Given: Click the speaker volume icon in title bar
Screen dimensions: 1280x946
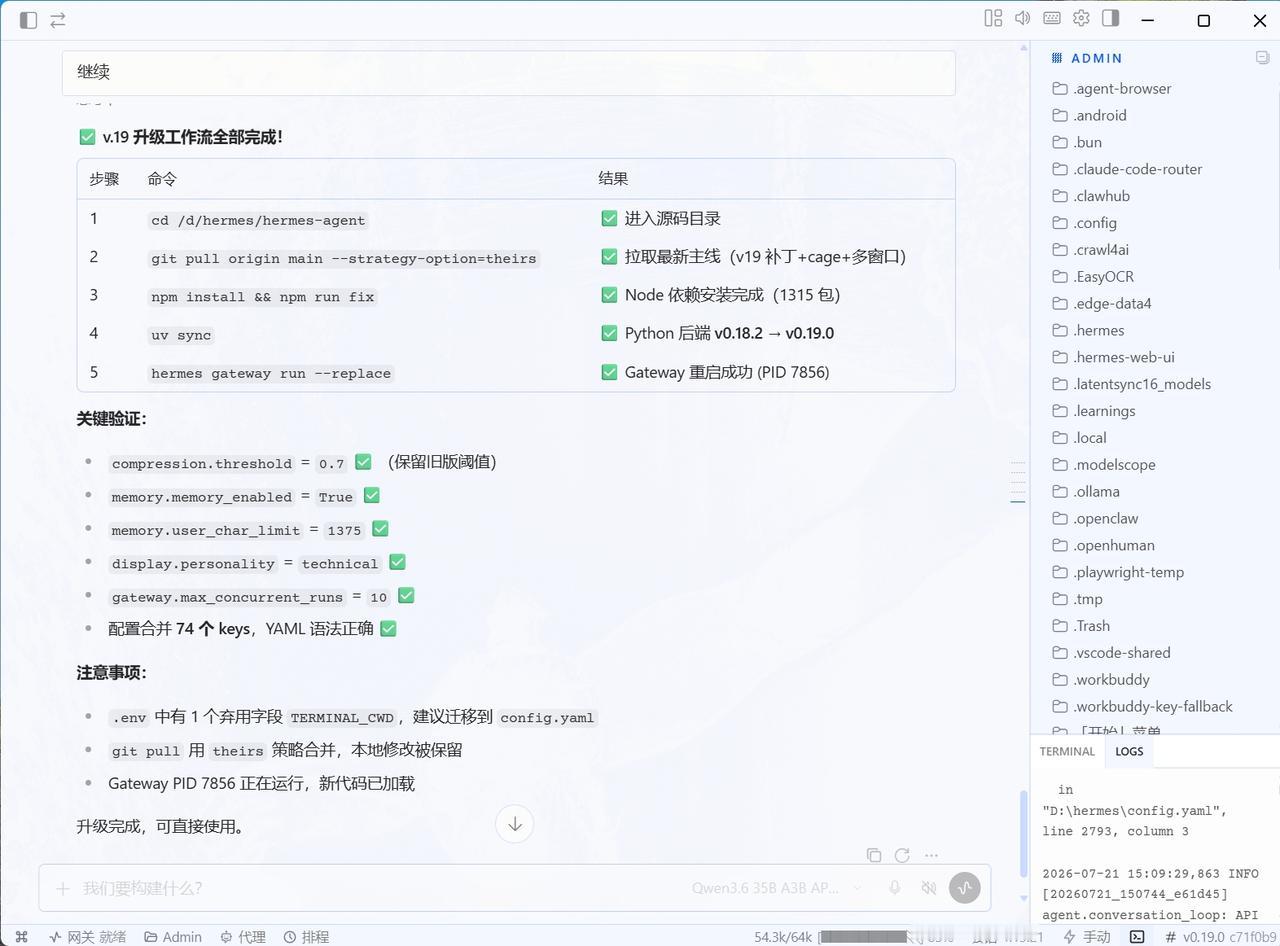Looking at the screenshot, I should pos(1022,18).
